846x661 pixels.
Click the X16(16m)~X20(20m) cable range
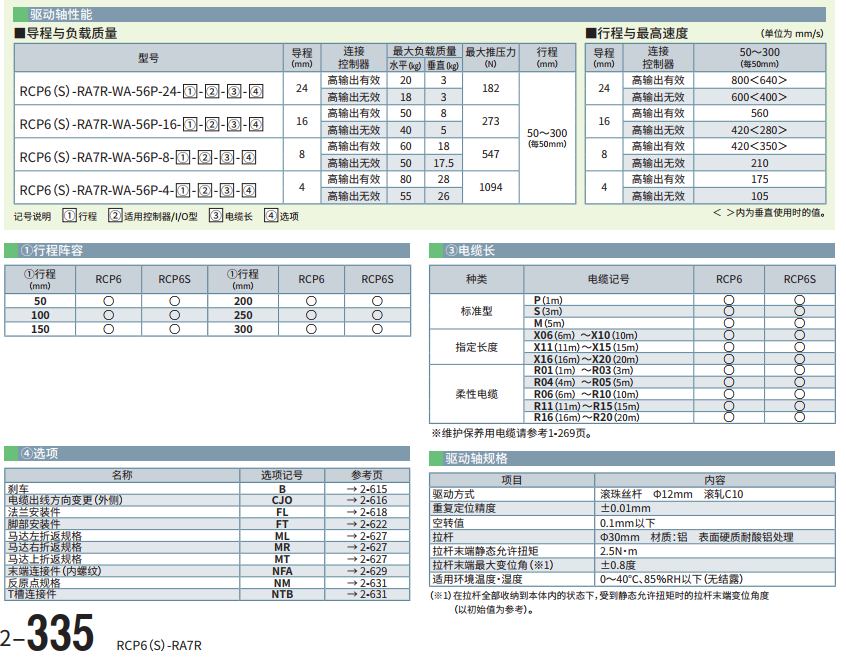[586, 359]
